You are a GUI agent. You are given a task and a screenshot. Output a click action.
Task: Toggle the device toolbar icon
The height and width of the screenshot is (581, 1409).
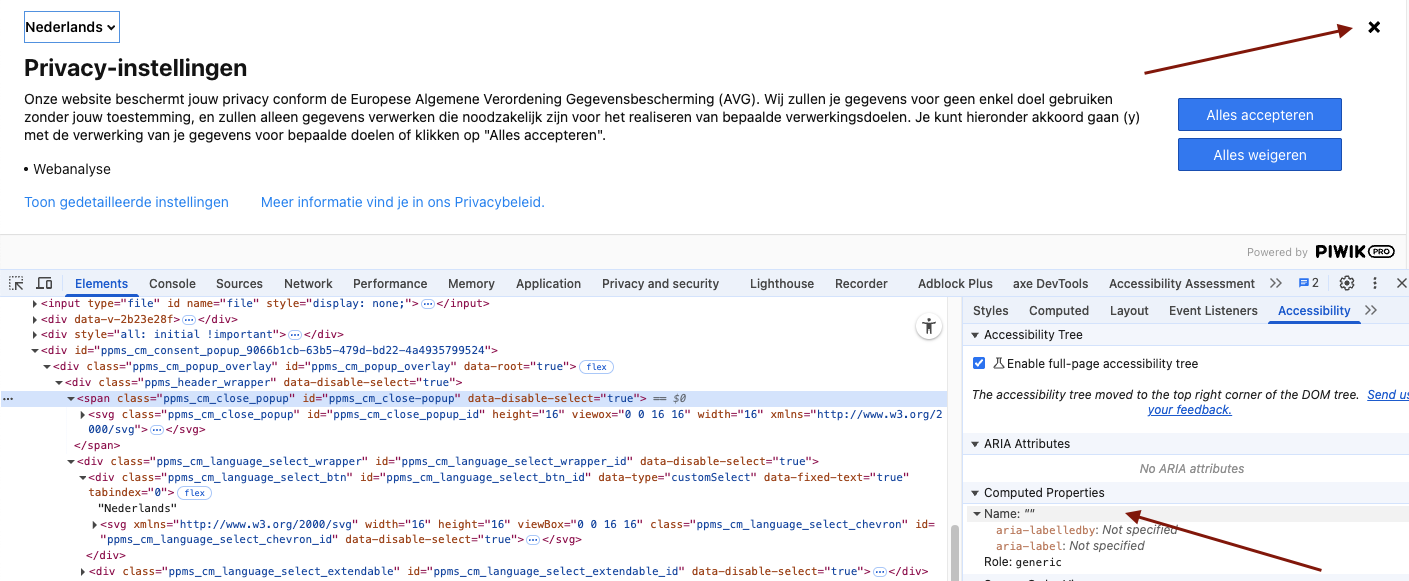click(x=44, y=284)
